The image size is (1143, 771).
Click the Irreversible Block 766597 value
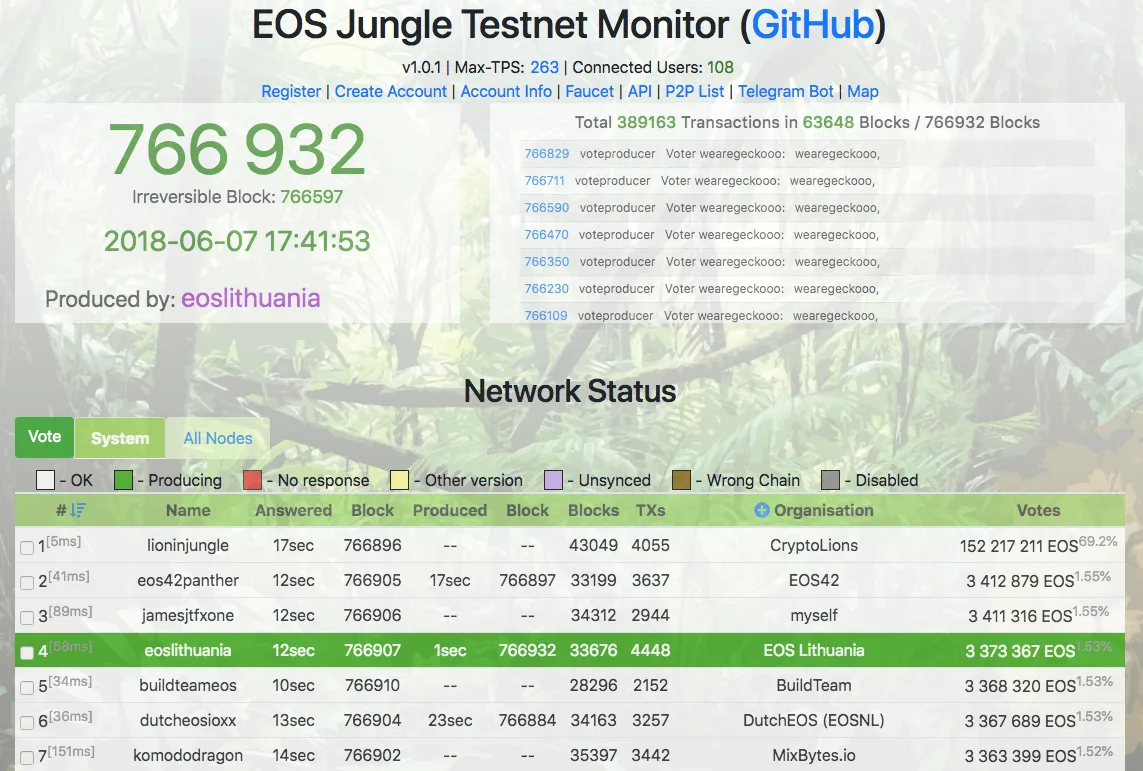click(x=311, y=197)
